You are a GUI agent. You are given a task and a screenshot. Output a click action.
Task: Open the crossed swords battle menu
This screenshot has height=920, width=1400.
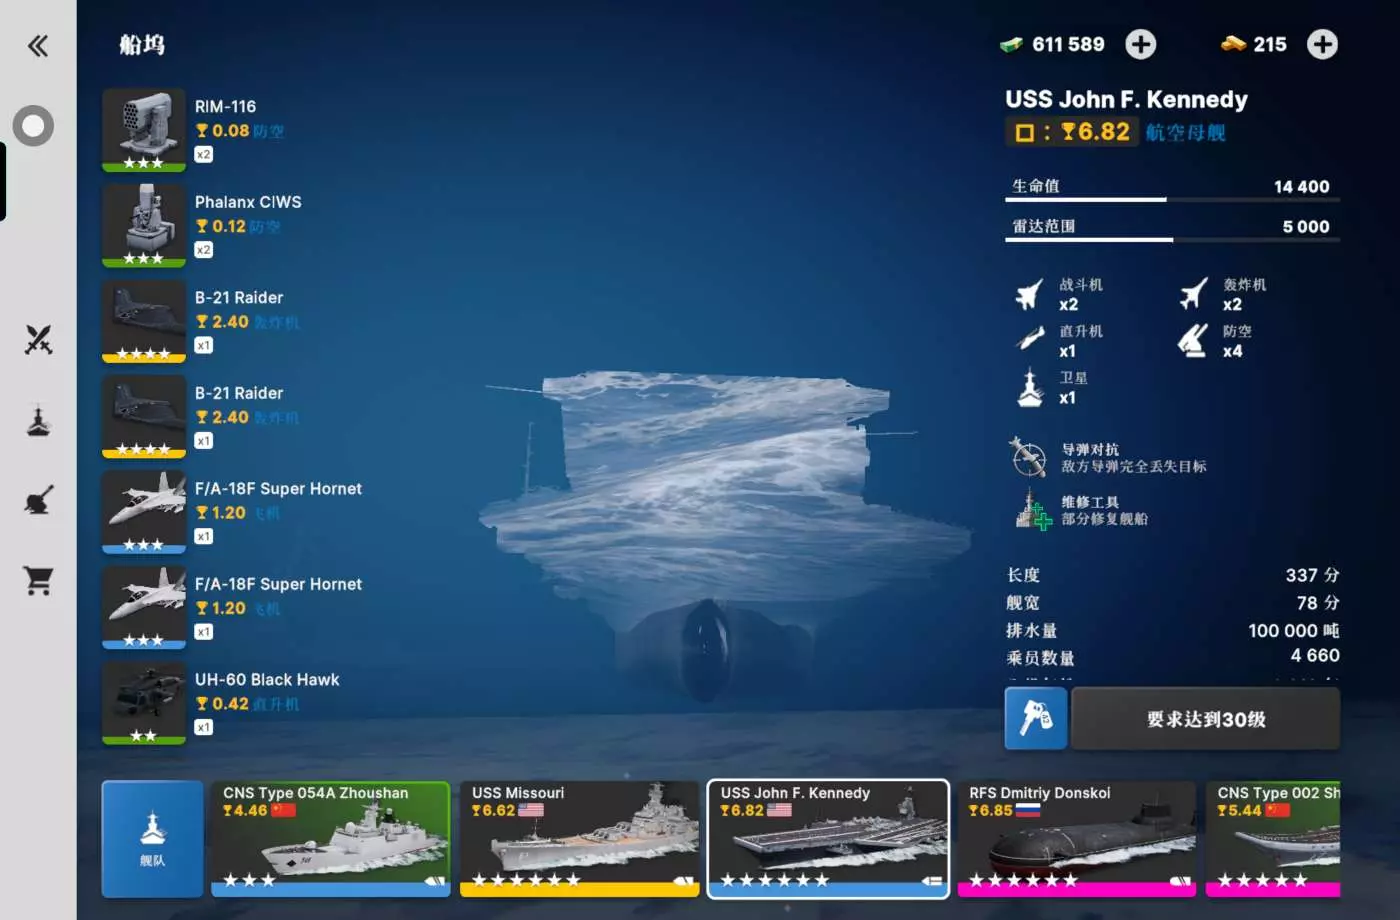(x=38, y=340)
